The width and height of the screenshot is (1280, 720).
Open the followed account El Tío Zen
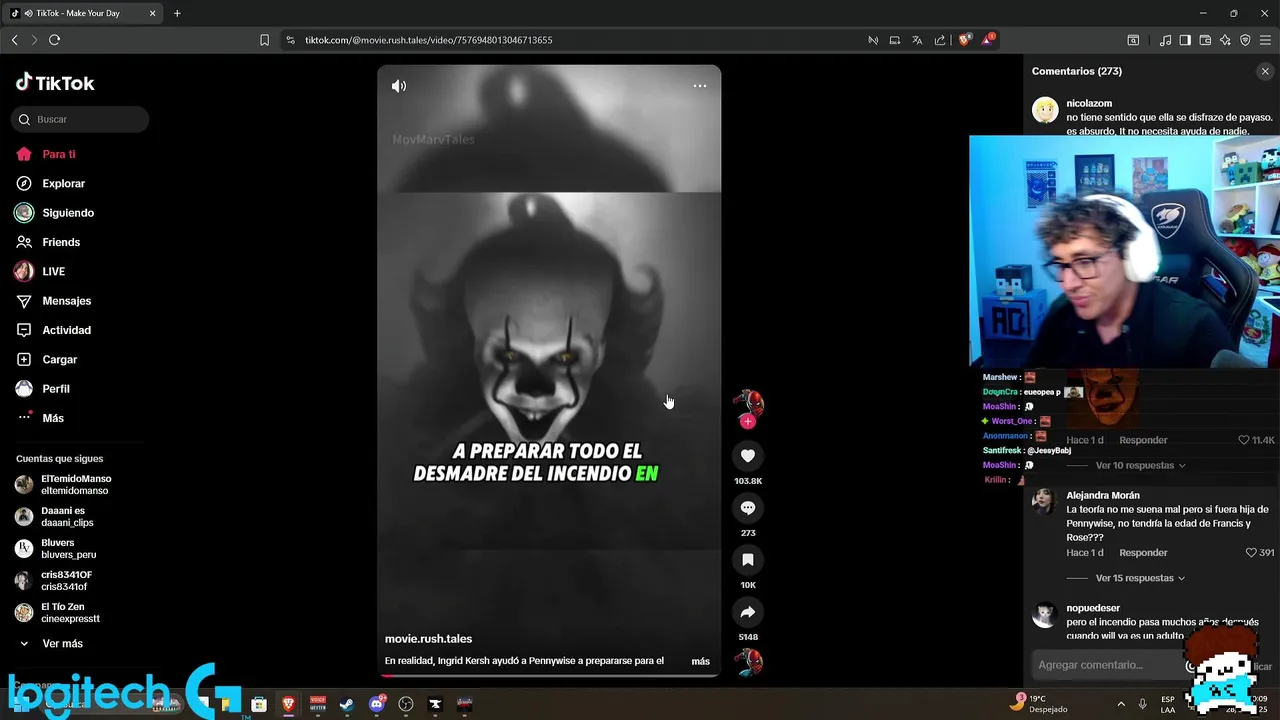pyautogui.click(x=58, y=613)
